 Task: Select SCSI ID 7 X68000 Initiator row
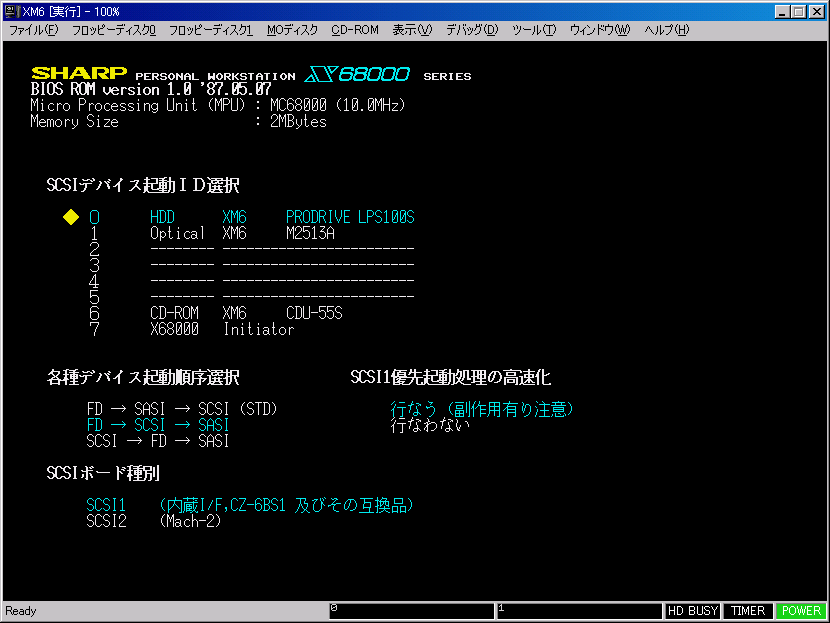coord(192,330)
